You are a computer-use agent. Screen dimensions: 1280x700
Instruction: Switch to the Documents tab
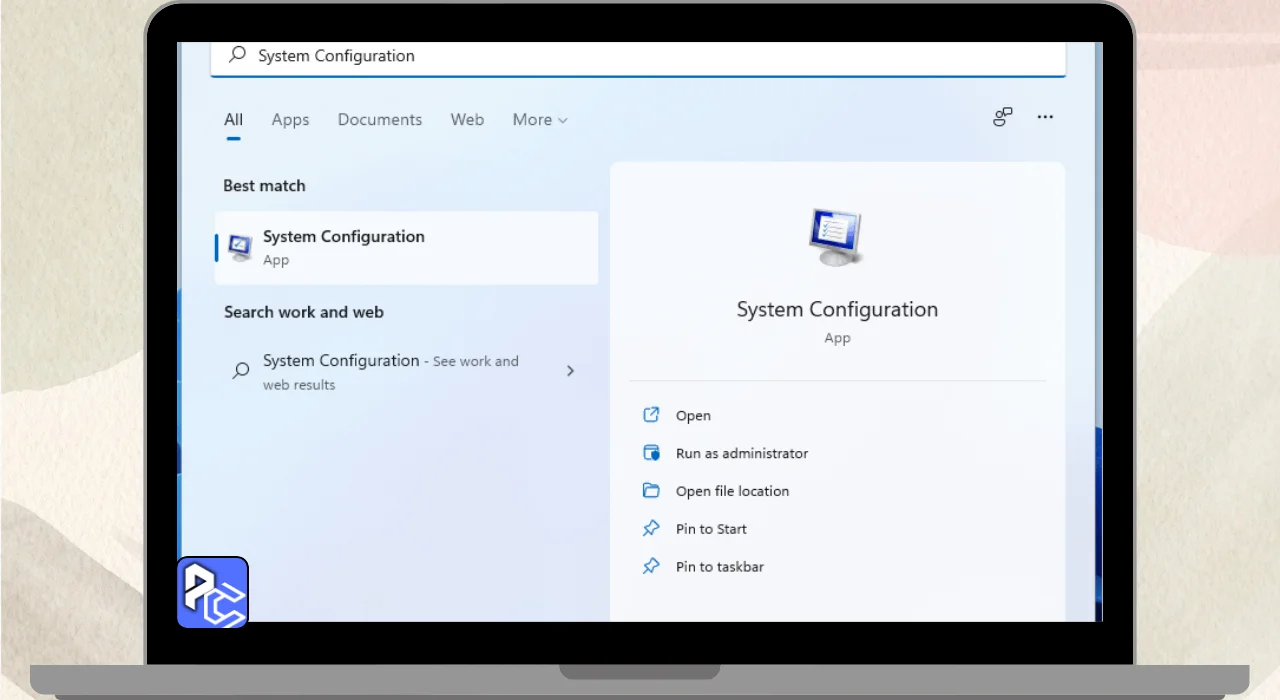point(379,120)
